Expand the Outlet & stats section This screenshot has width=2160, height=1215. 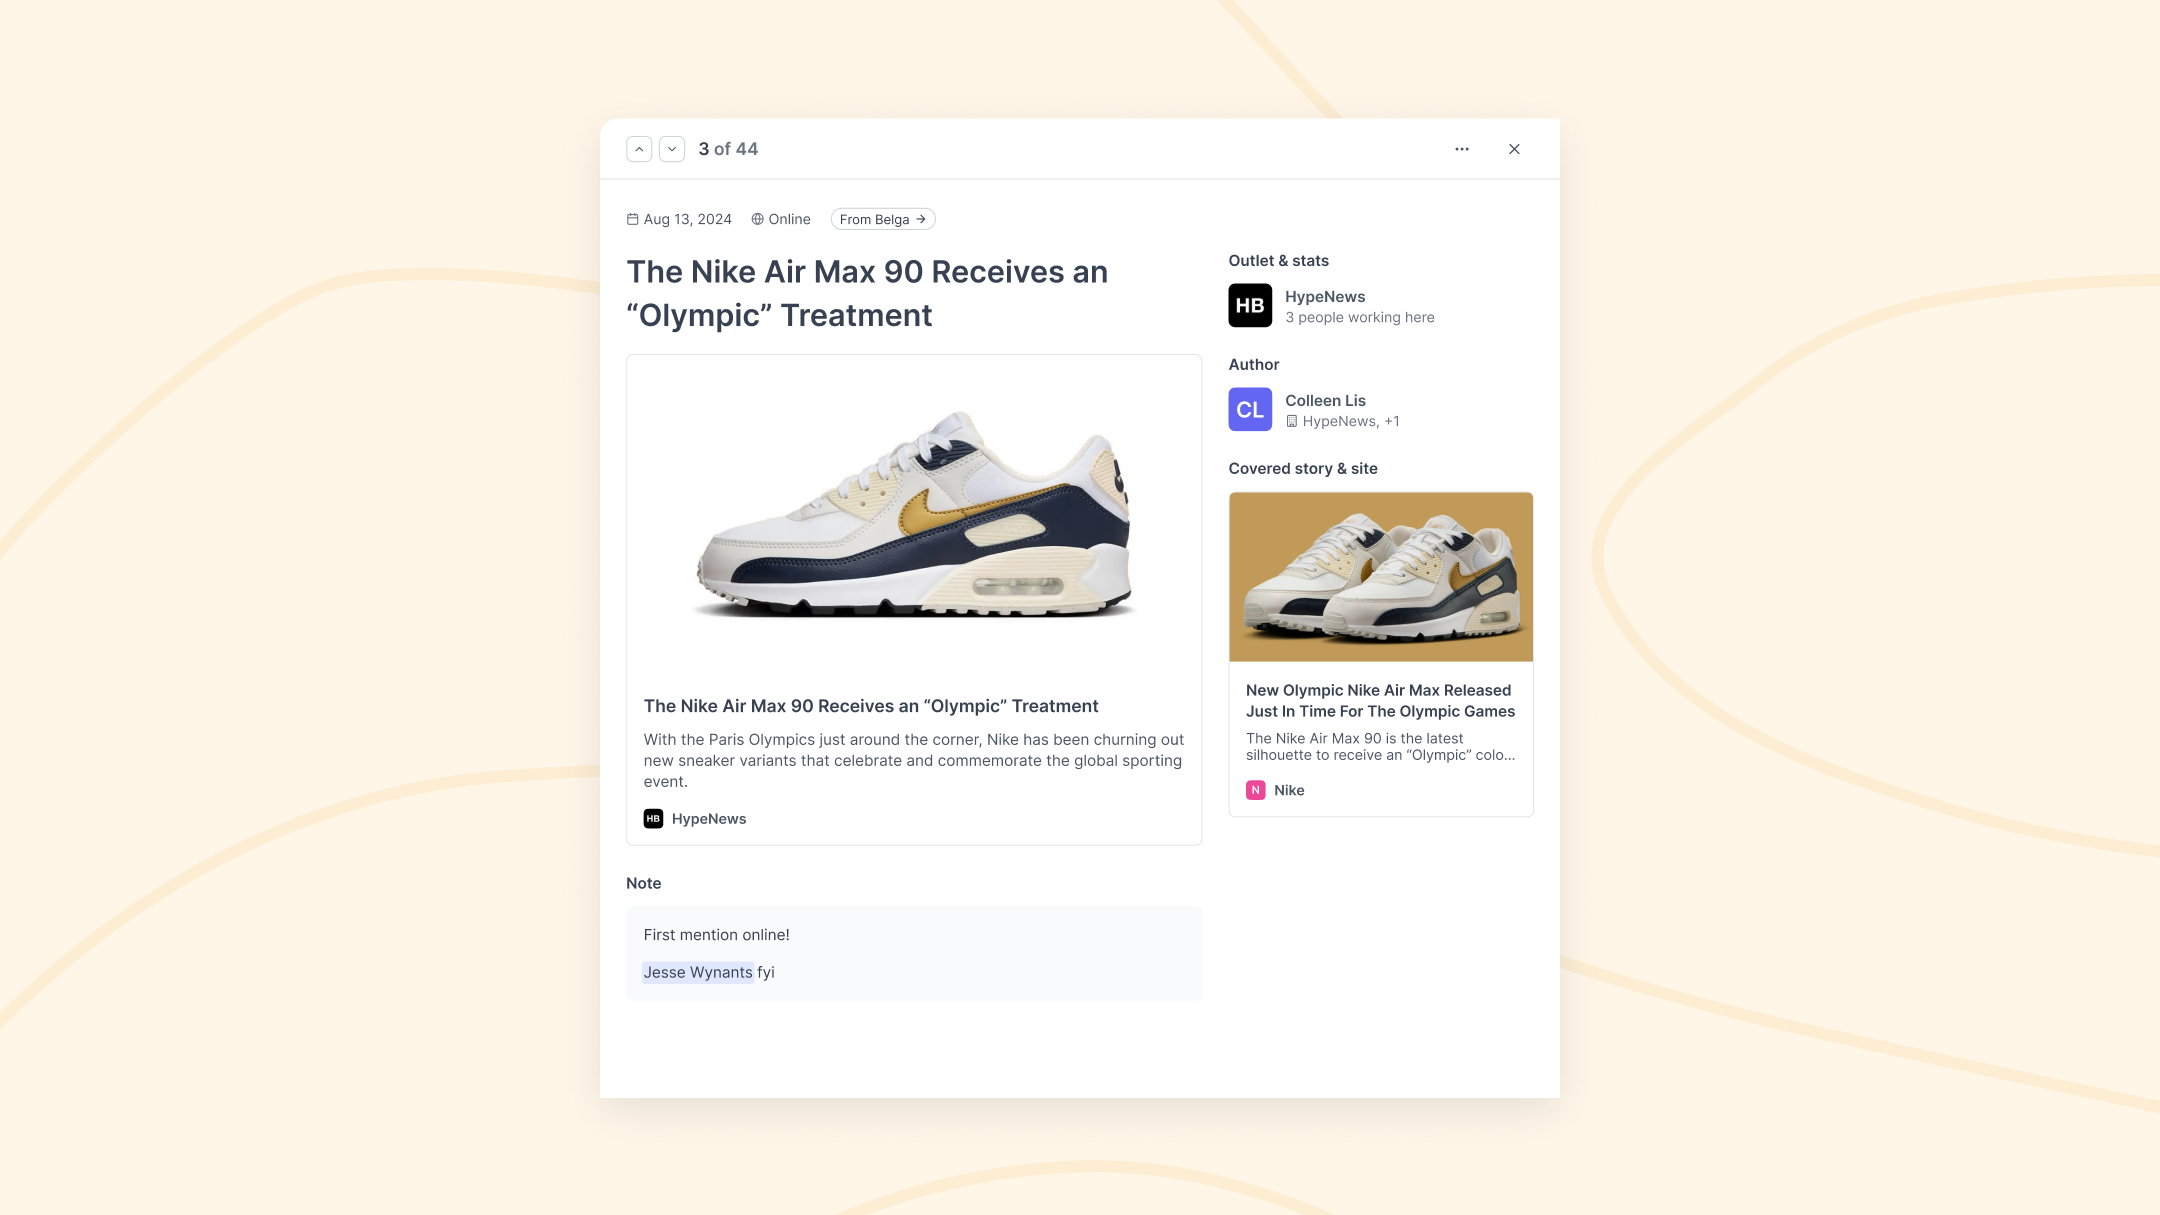(1279, 260)
